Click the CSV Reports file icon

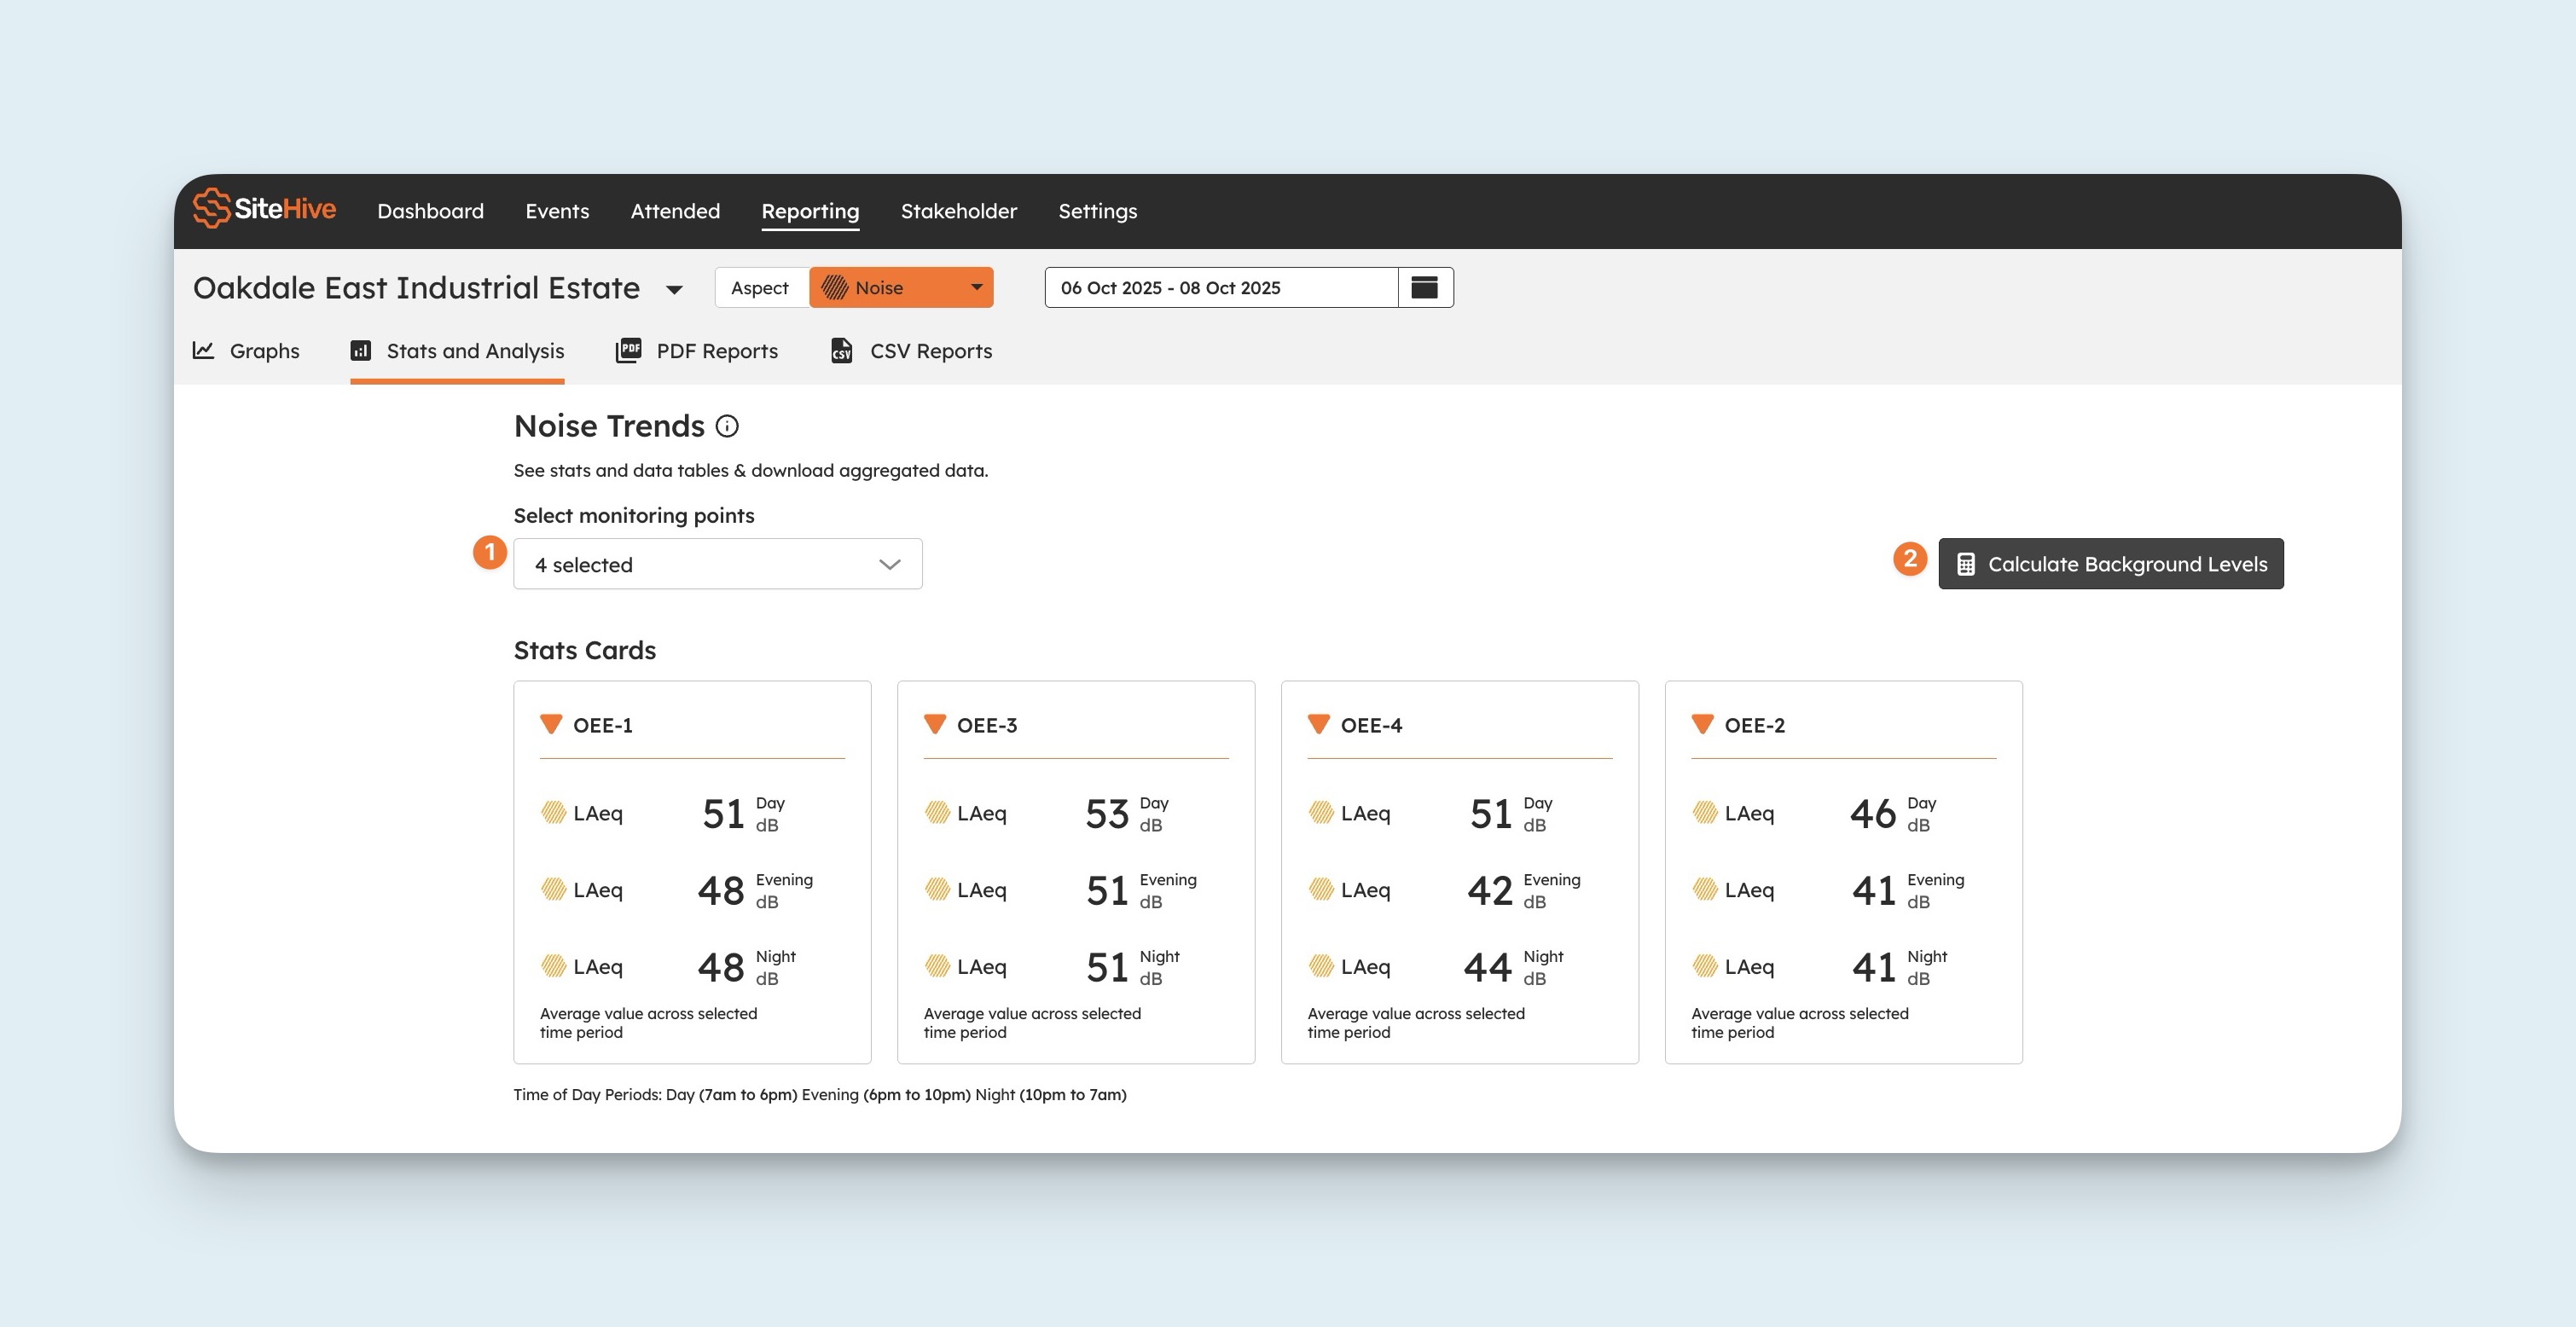click(x=842, y=351)
